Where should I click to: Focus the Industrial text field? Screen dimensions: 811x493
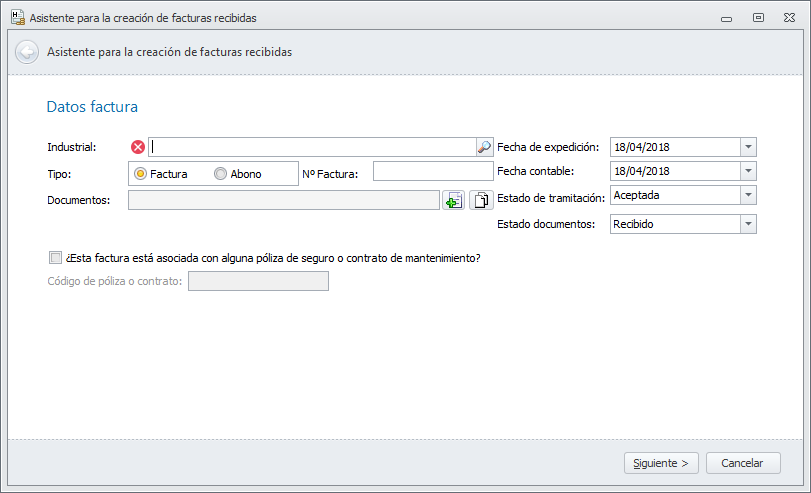[x=312, y=147]
